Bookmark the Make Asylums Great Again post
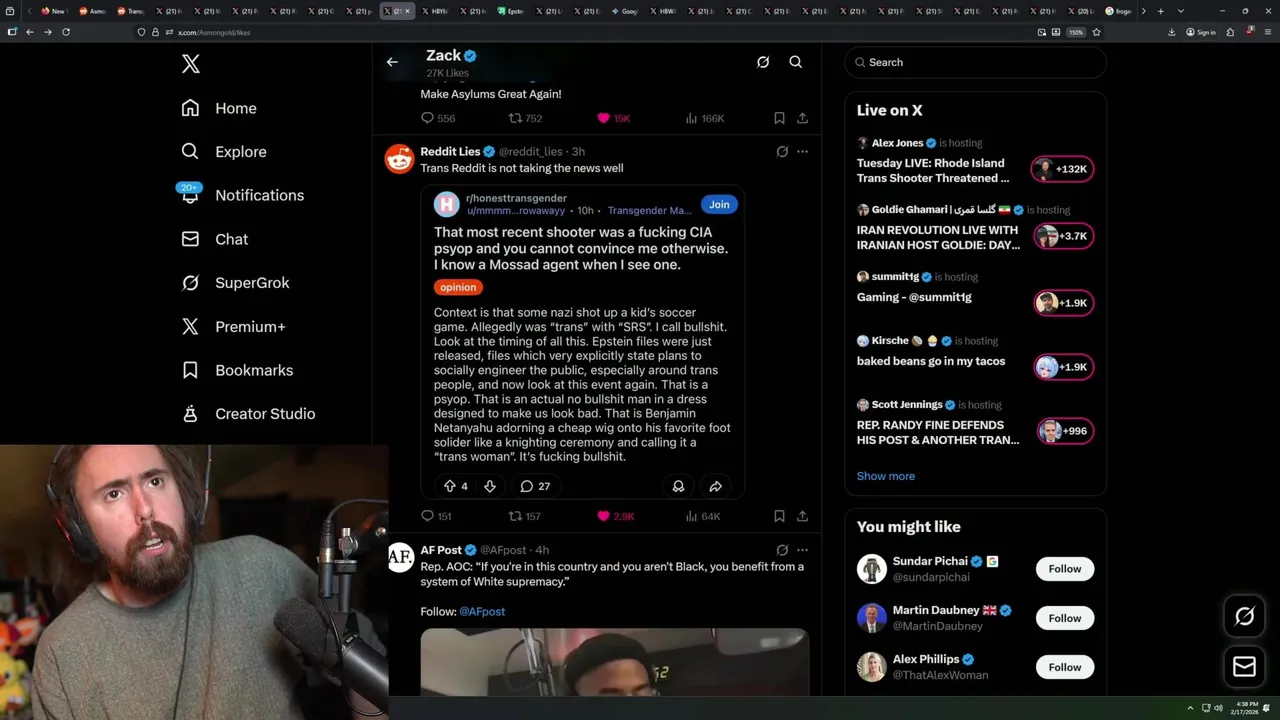This screenshot has height=720, width=1280. 779,118
